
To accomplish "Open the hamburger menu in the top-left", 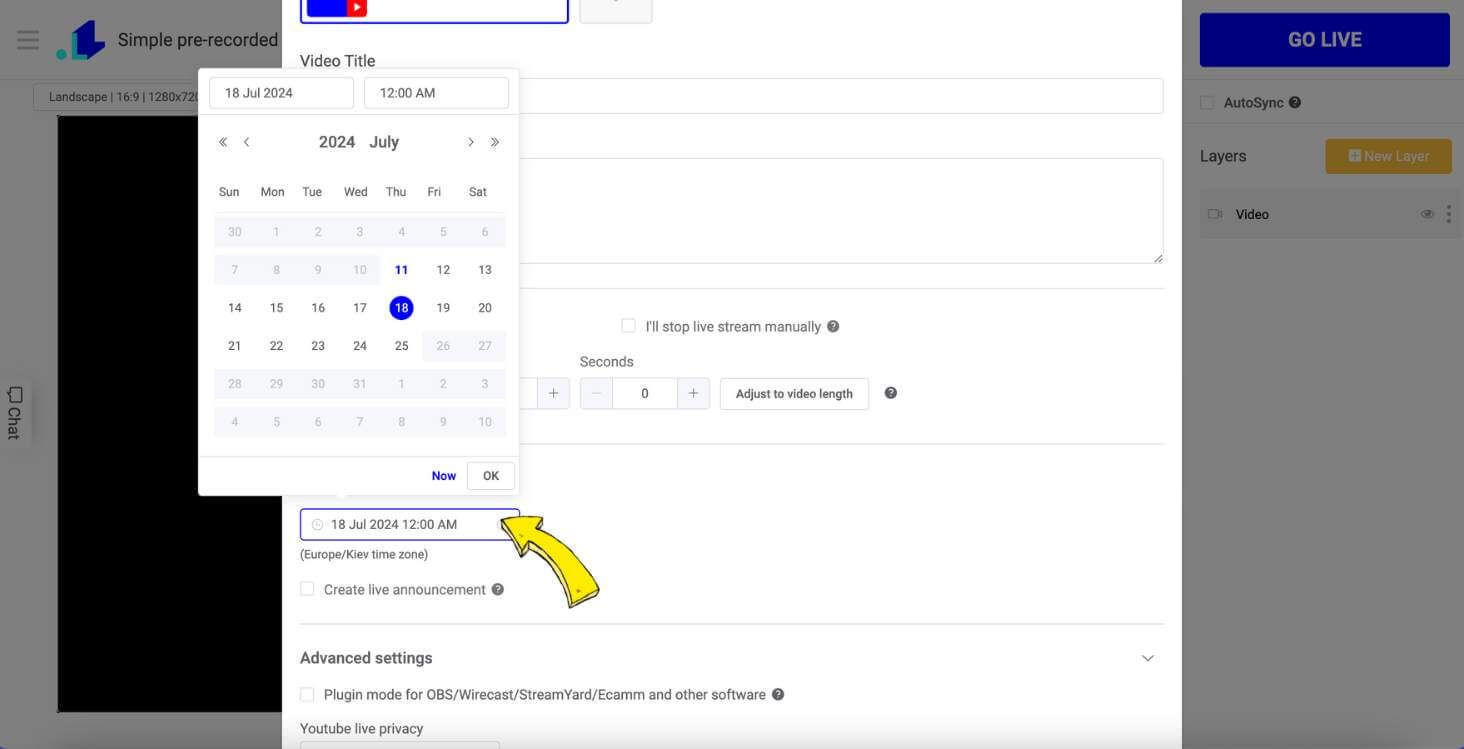I will tap(27, 40).
